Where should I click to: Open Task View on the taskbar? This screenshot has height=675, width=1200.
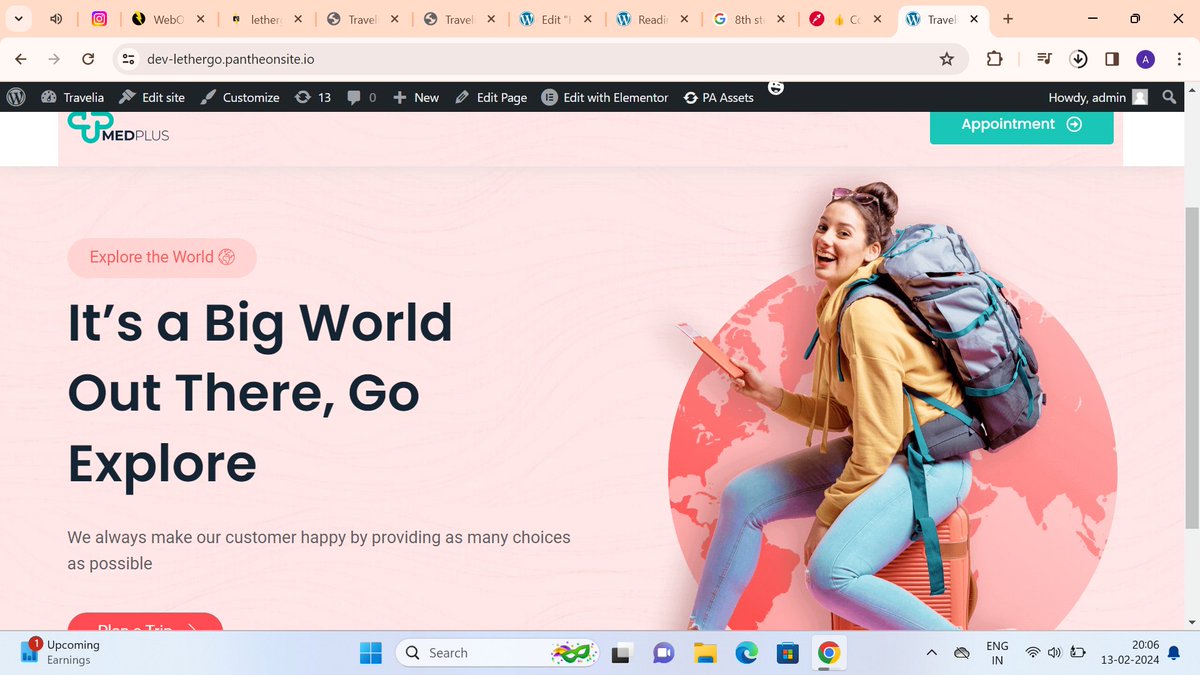pyautogui.click(x=622, y=653)
